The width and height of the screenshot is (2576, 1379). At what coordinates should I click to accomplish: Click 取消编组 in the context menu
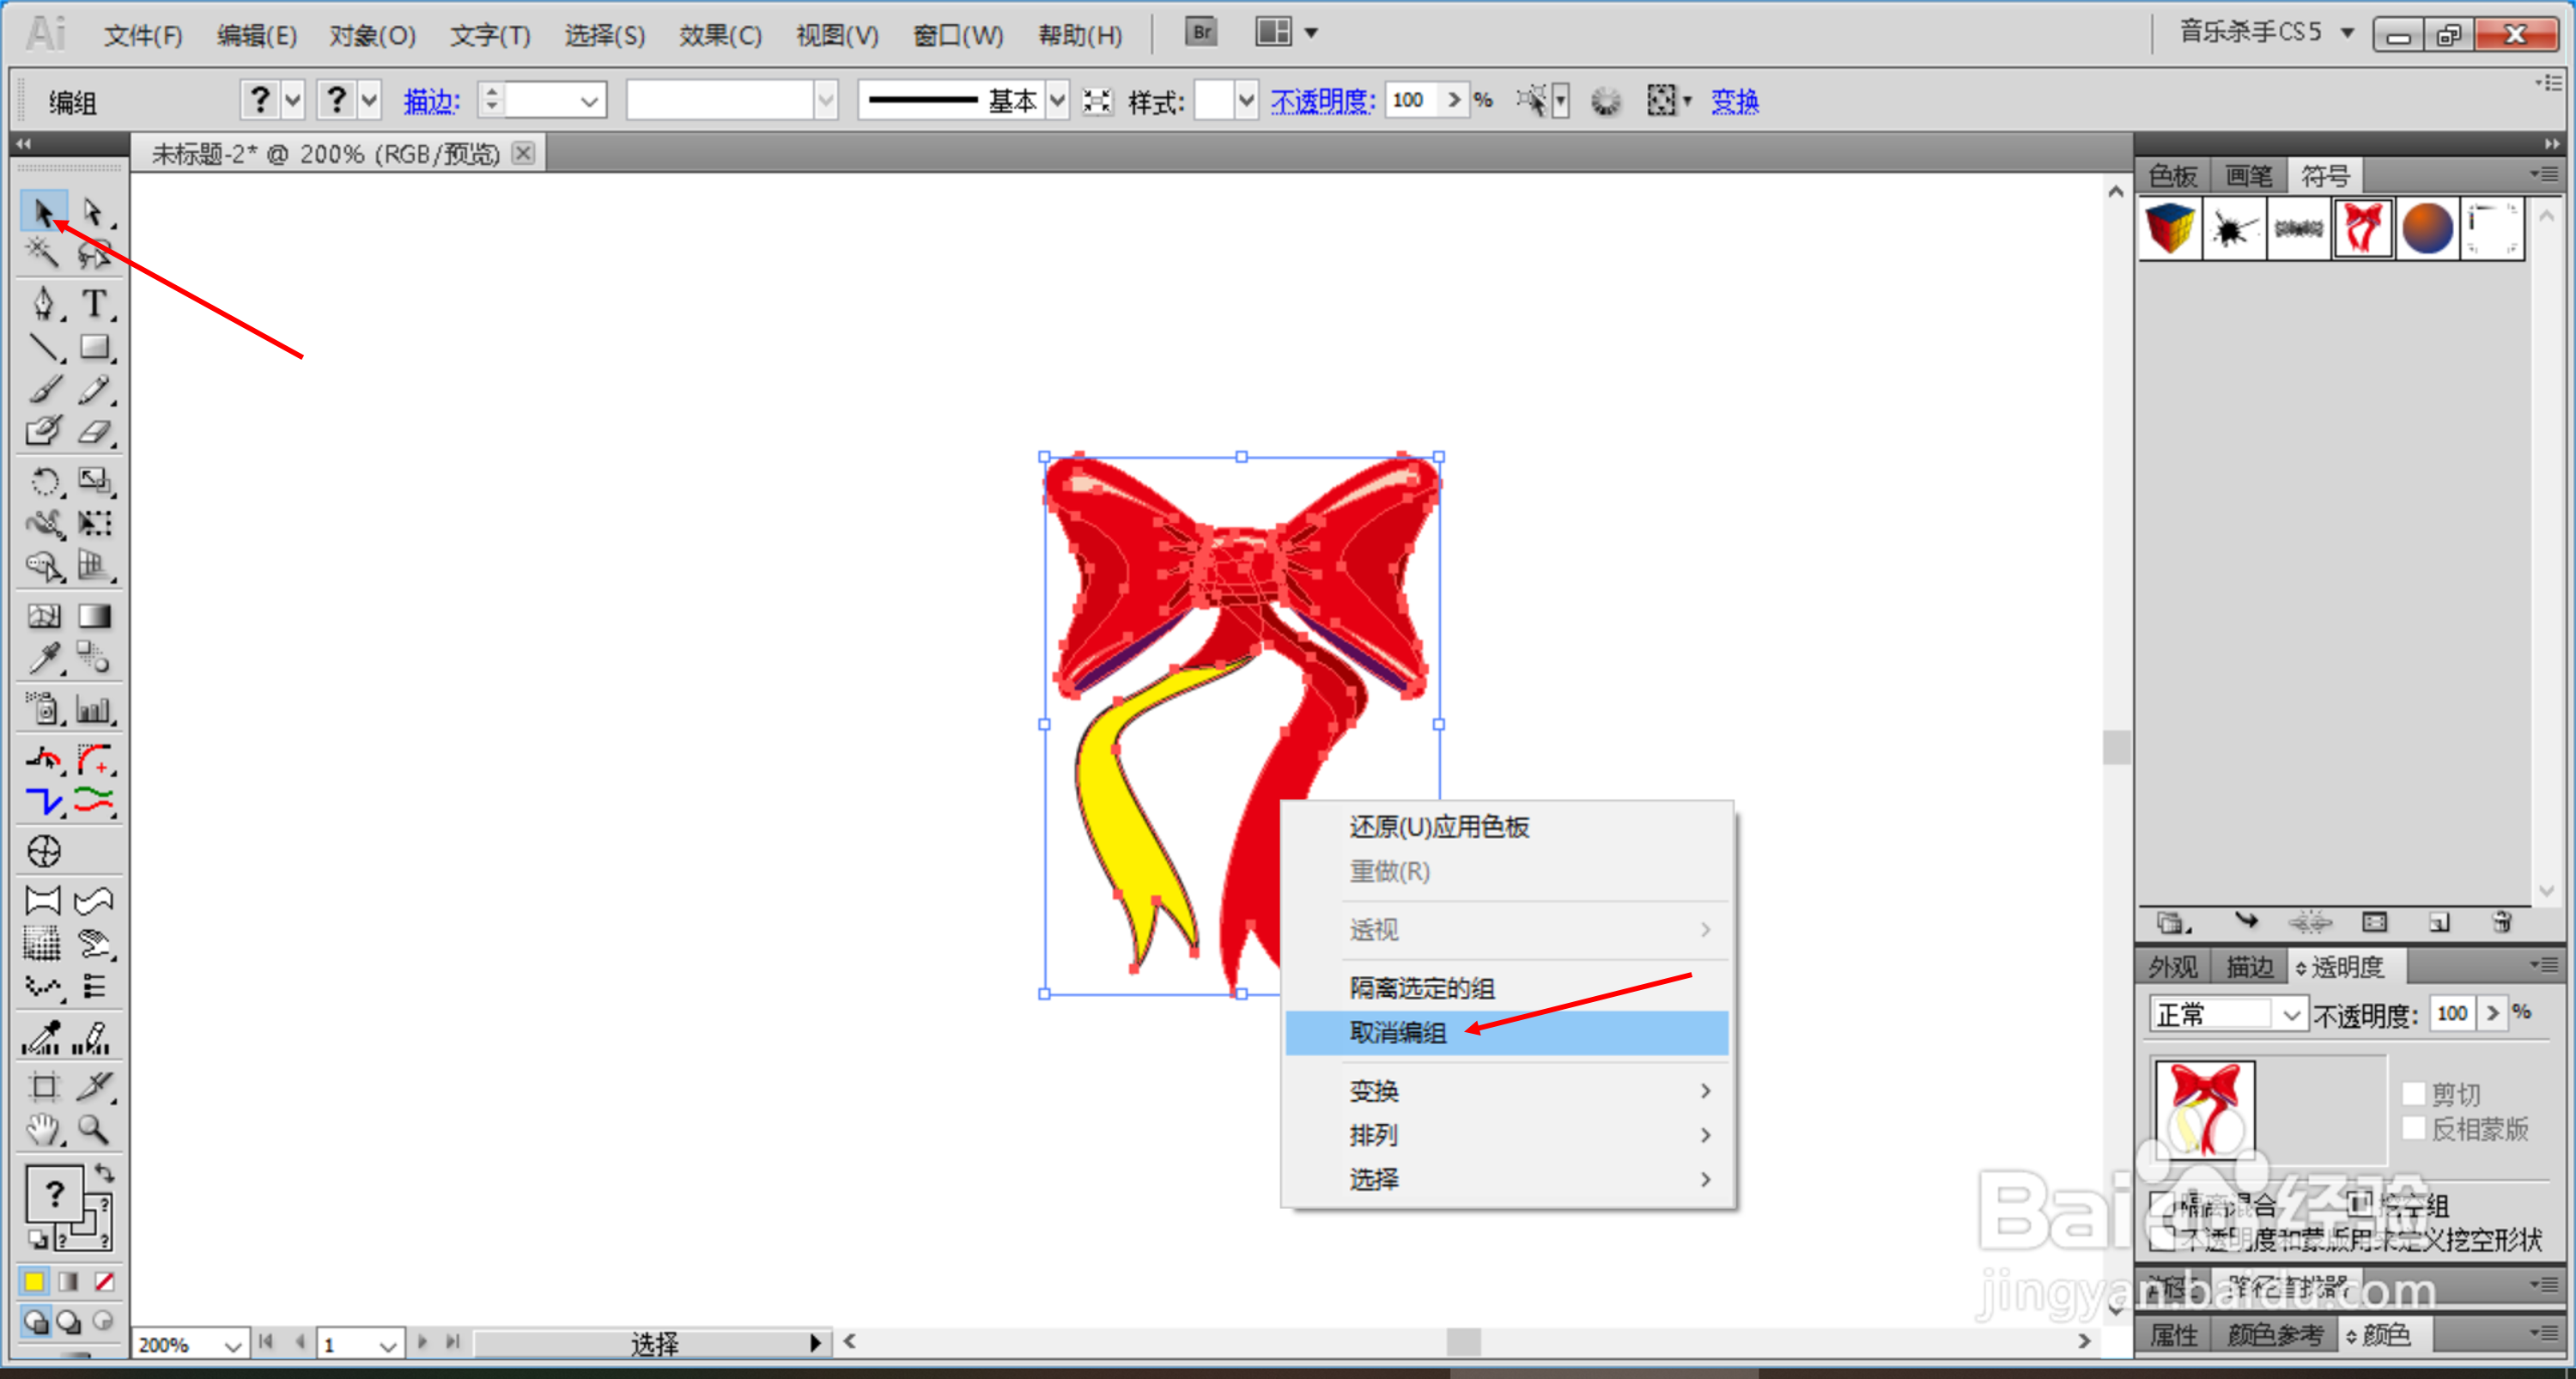(1397, 1033)
